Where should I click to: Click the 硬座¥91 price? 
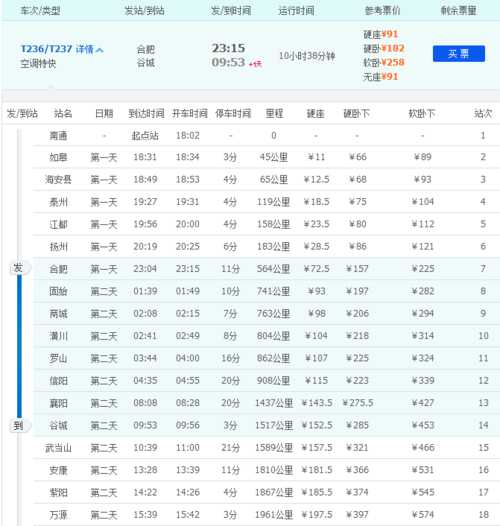click(381, 34)
